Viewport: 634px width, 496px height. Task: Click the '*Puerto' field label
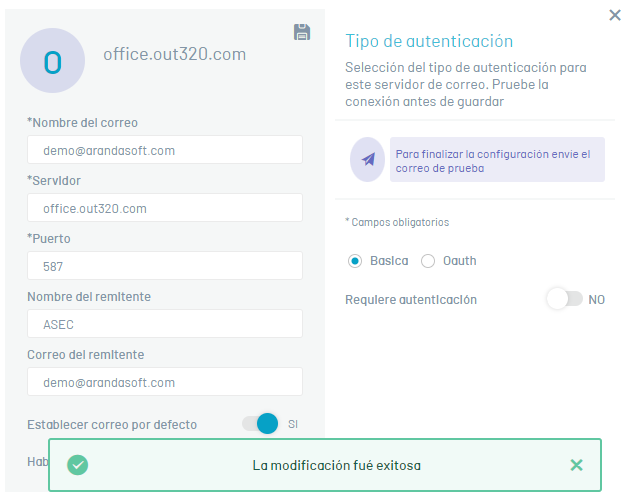coord(49,239)
